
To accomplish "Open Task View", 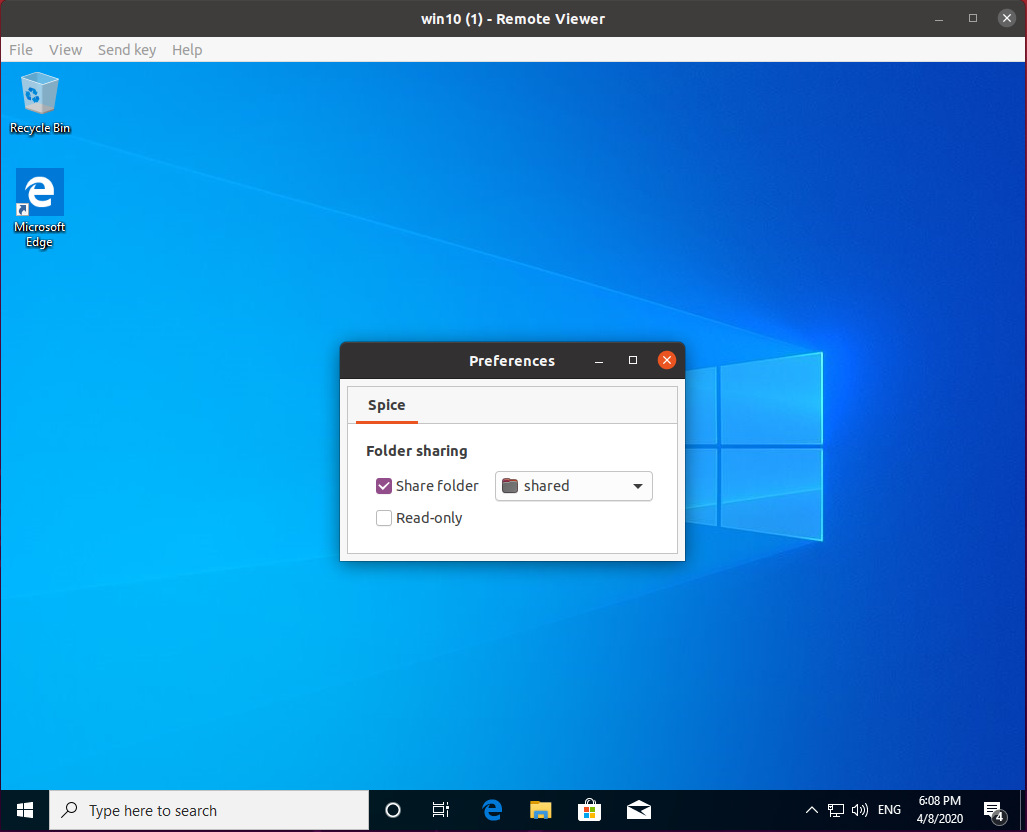I will [x=440, y=810].
